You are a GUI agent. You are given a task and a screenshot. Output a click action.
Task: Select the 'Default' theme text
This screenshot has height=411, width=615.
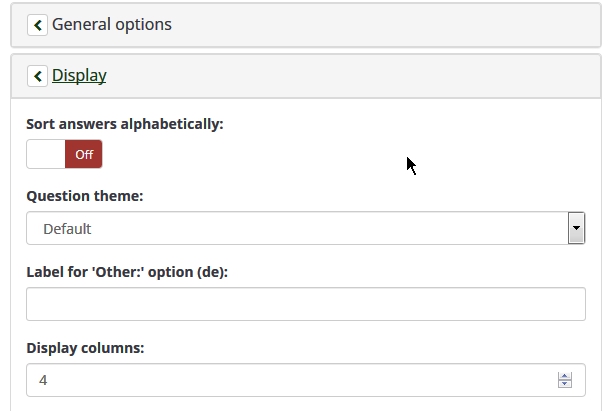coord(67,229)
